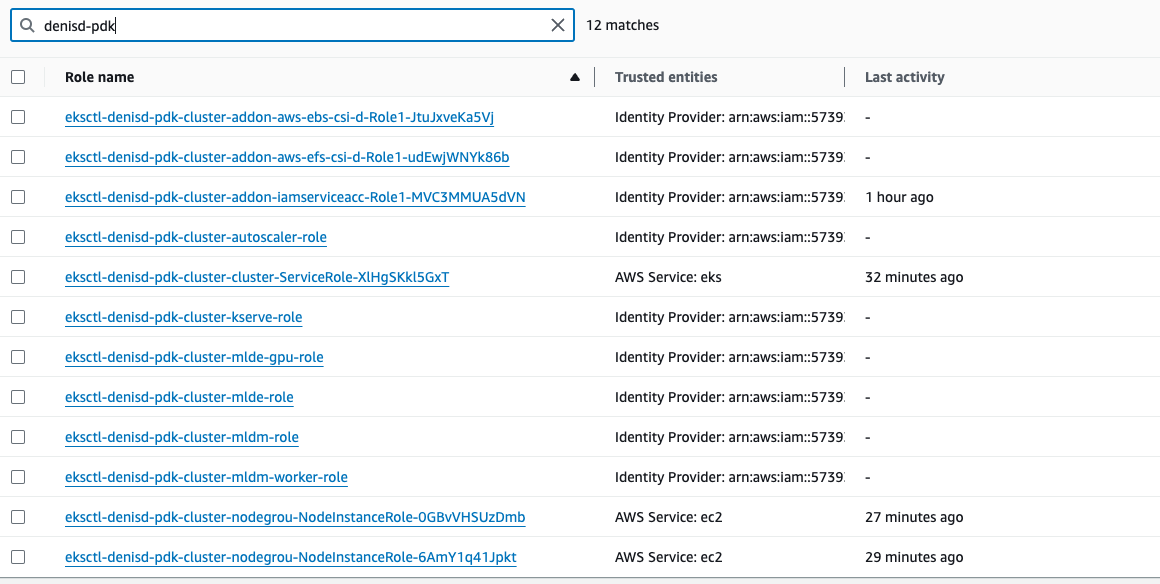The width and height of the screenshot is (1160, 584).
Task: Open eksctl-denisd-pdk-cluster-mlde-role link
Action: [x=179, y=397]
